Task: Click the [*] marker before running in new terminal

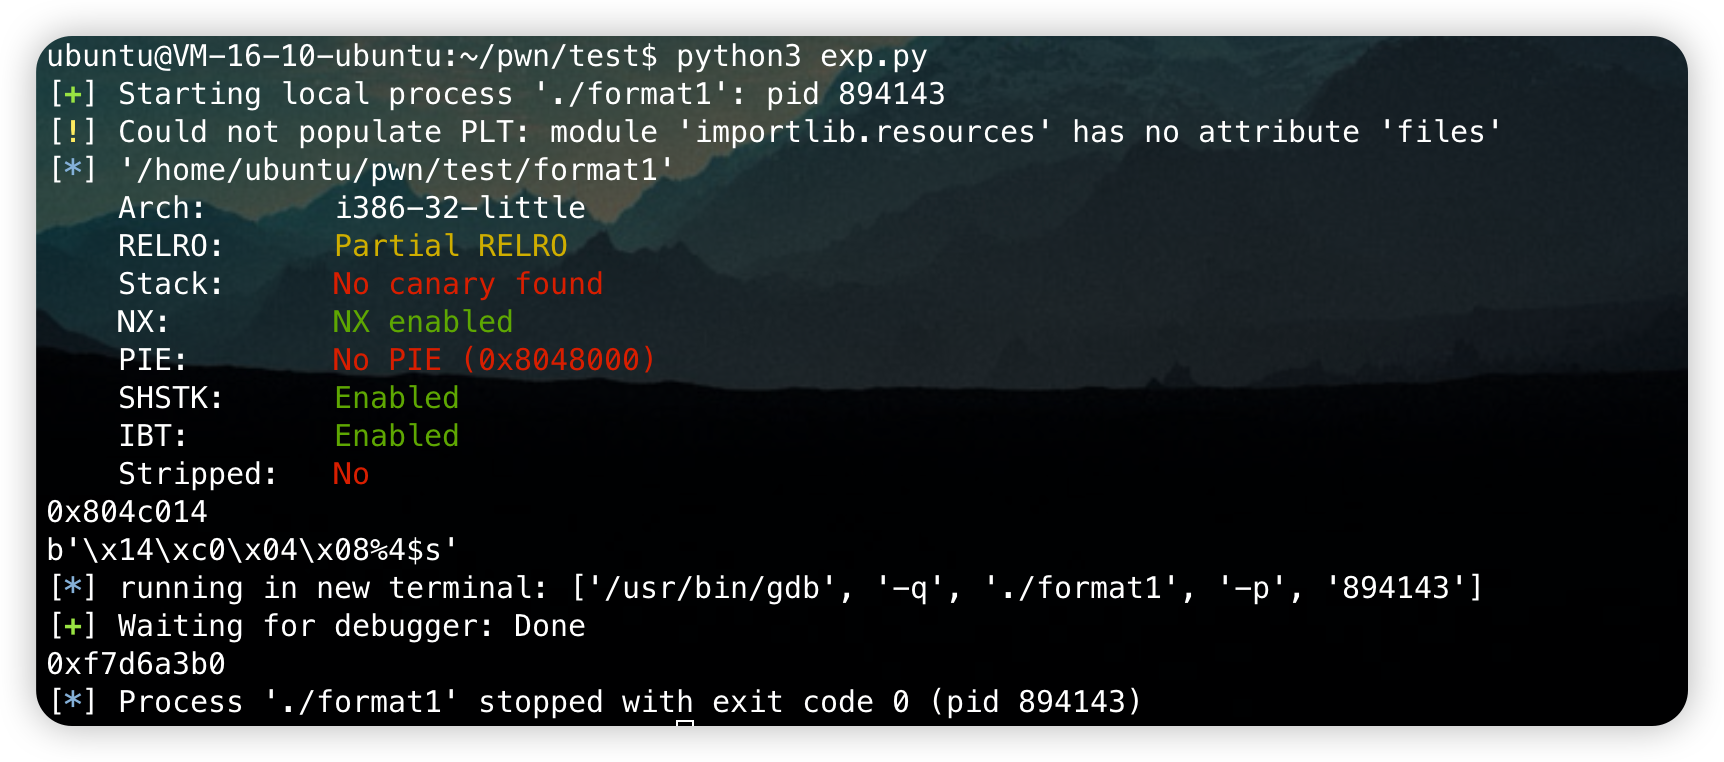Action: point(73,588)
